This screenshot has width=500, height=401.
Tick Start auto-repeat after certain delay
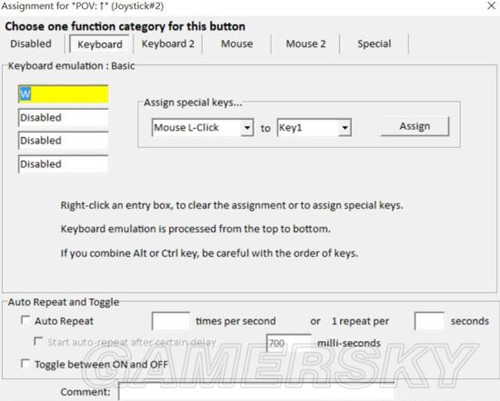coord(38,341)
